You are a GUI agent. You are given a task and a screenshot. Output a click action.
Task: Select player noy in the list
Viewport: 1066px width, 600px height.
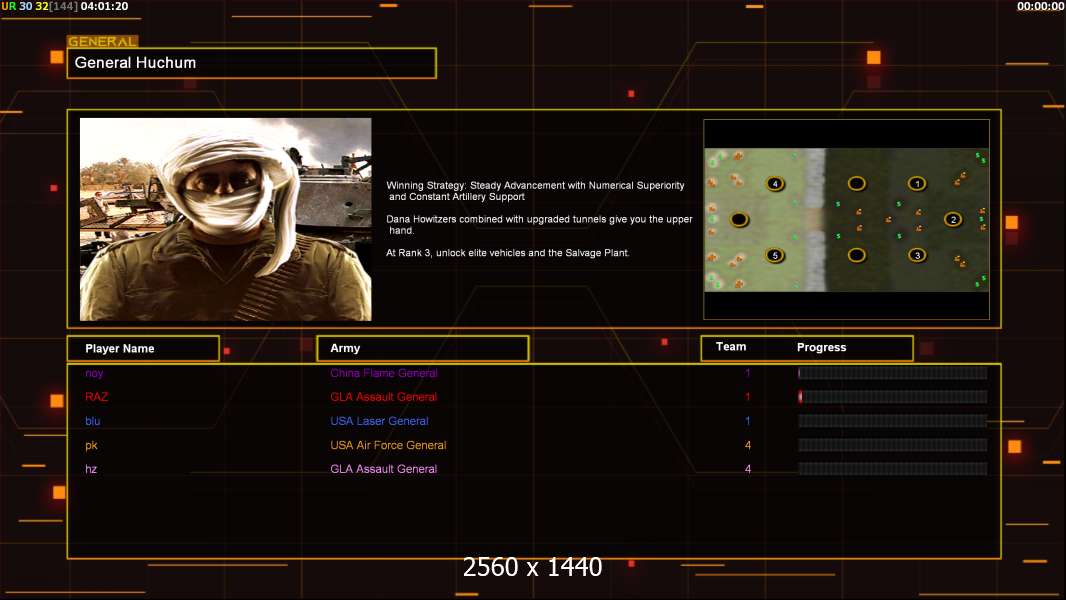pyautogui.click(x=94, y=373)
